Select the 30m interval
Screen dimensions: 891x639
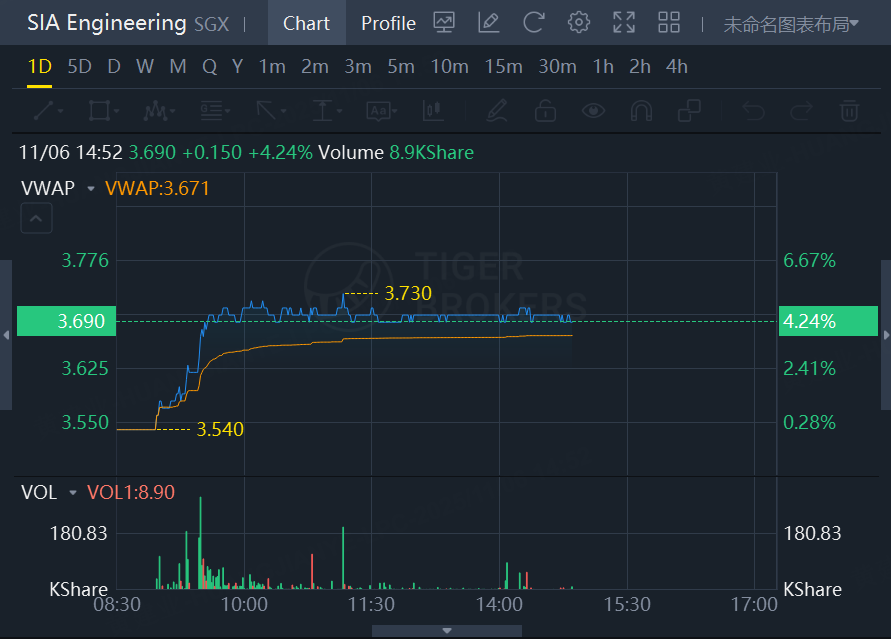(557, 66)
